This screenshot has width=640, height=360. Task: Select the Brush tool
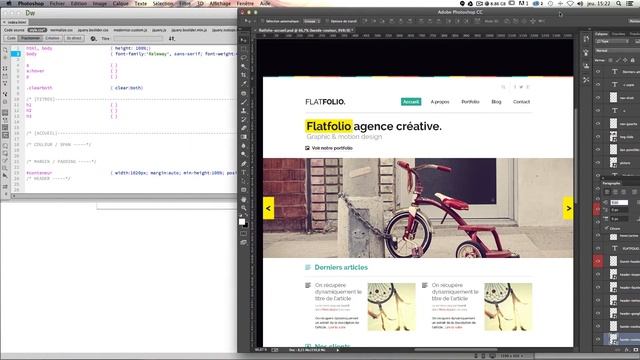tap(244, 102)
